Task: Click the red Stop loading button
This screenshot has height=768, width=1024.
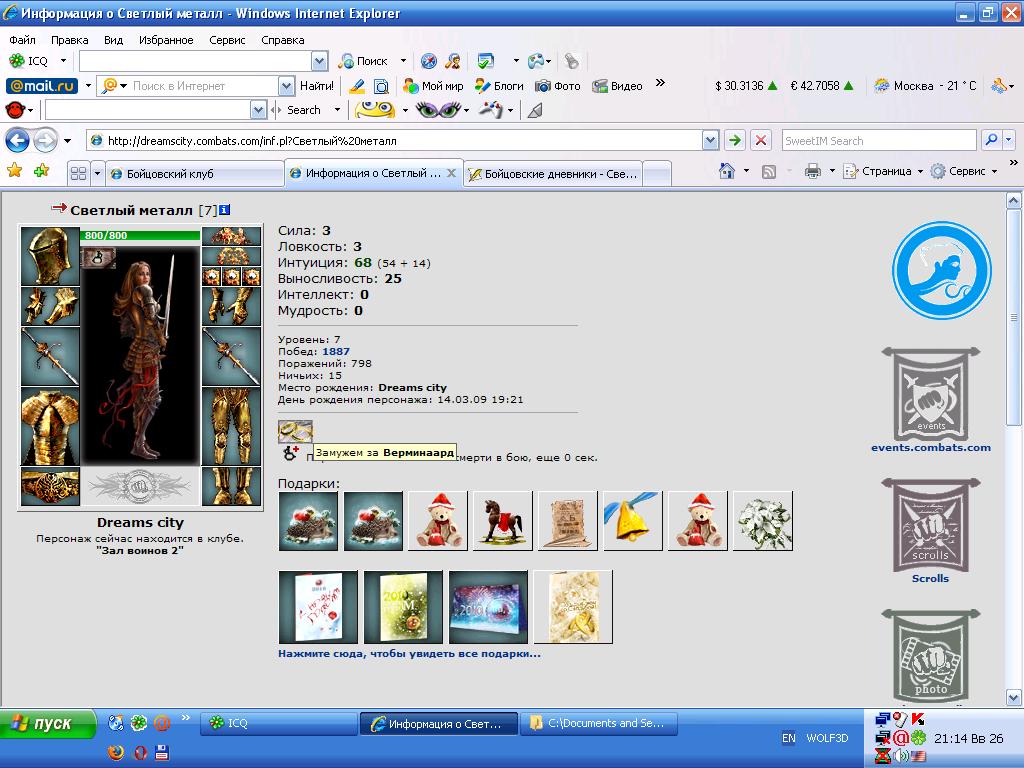Action: pyautogui.click(x=761, y=140)
